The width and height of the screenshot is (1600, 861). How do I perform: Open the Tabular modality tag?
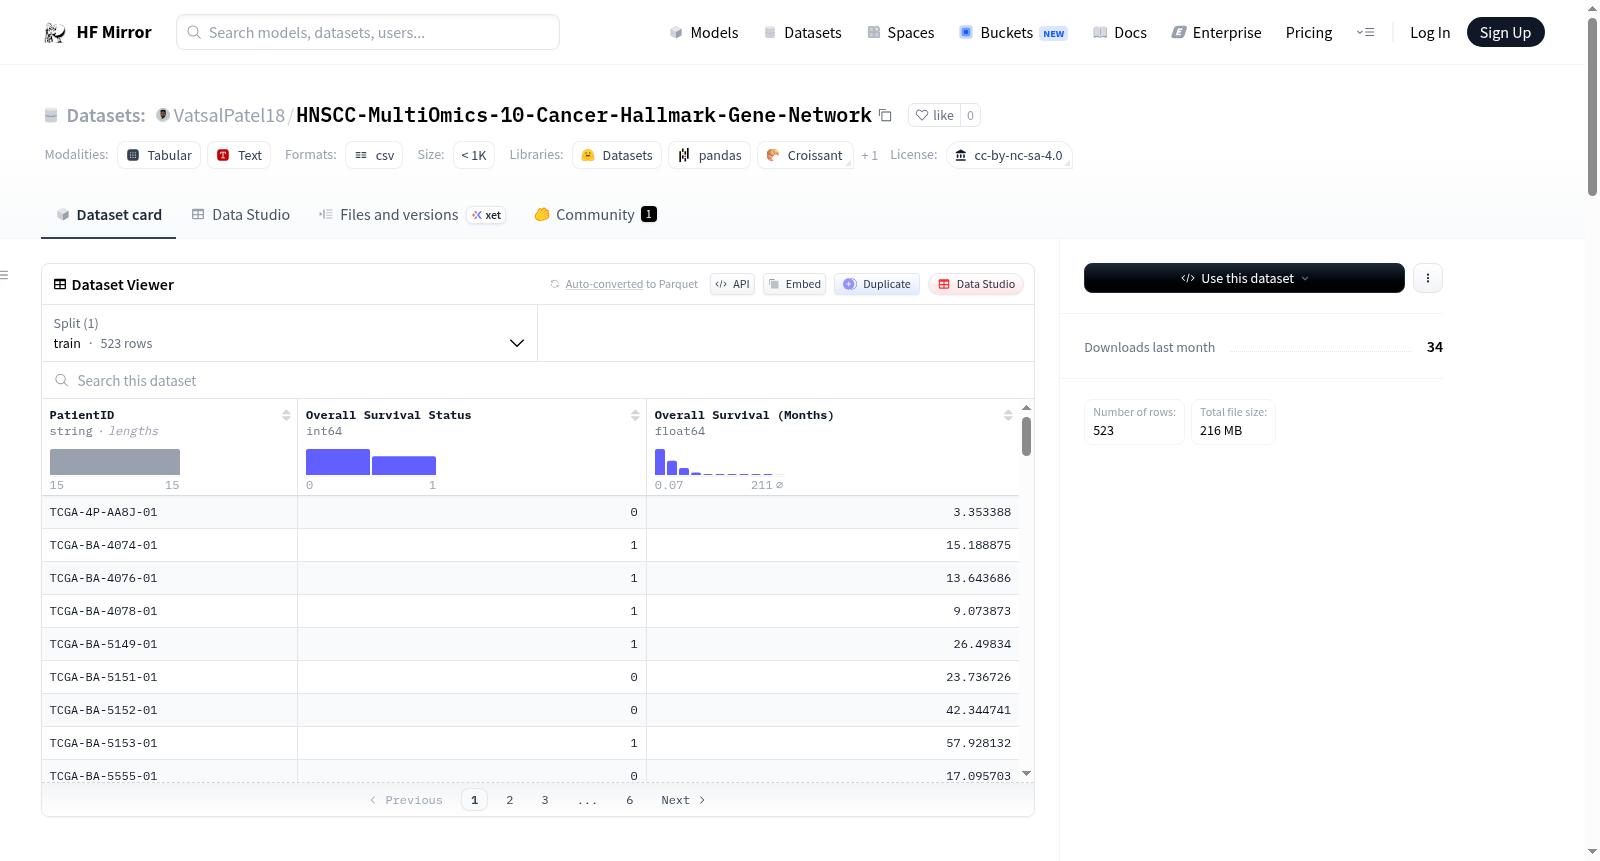click(x=159, y=155)
